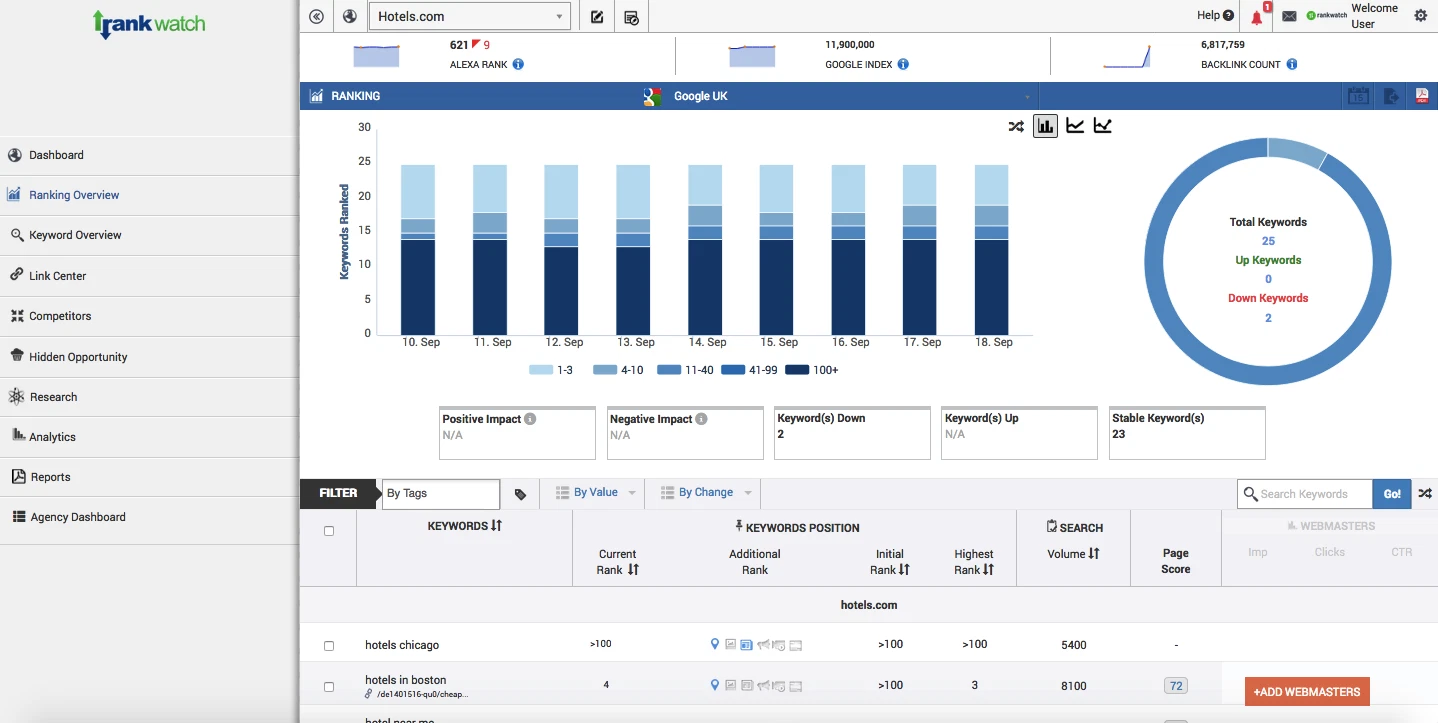Screen dimensions: 1438x723
Task: Toggle the 4-10 legend series
Action: 619,370
